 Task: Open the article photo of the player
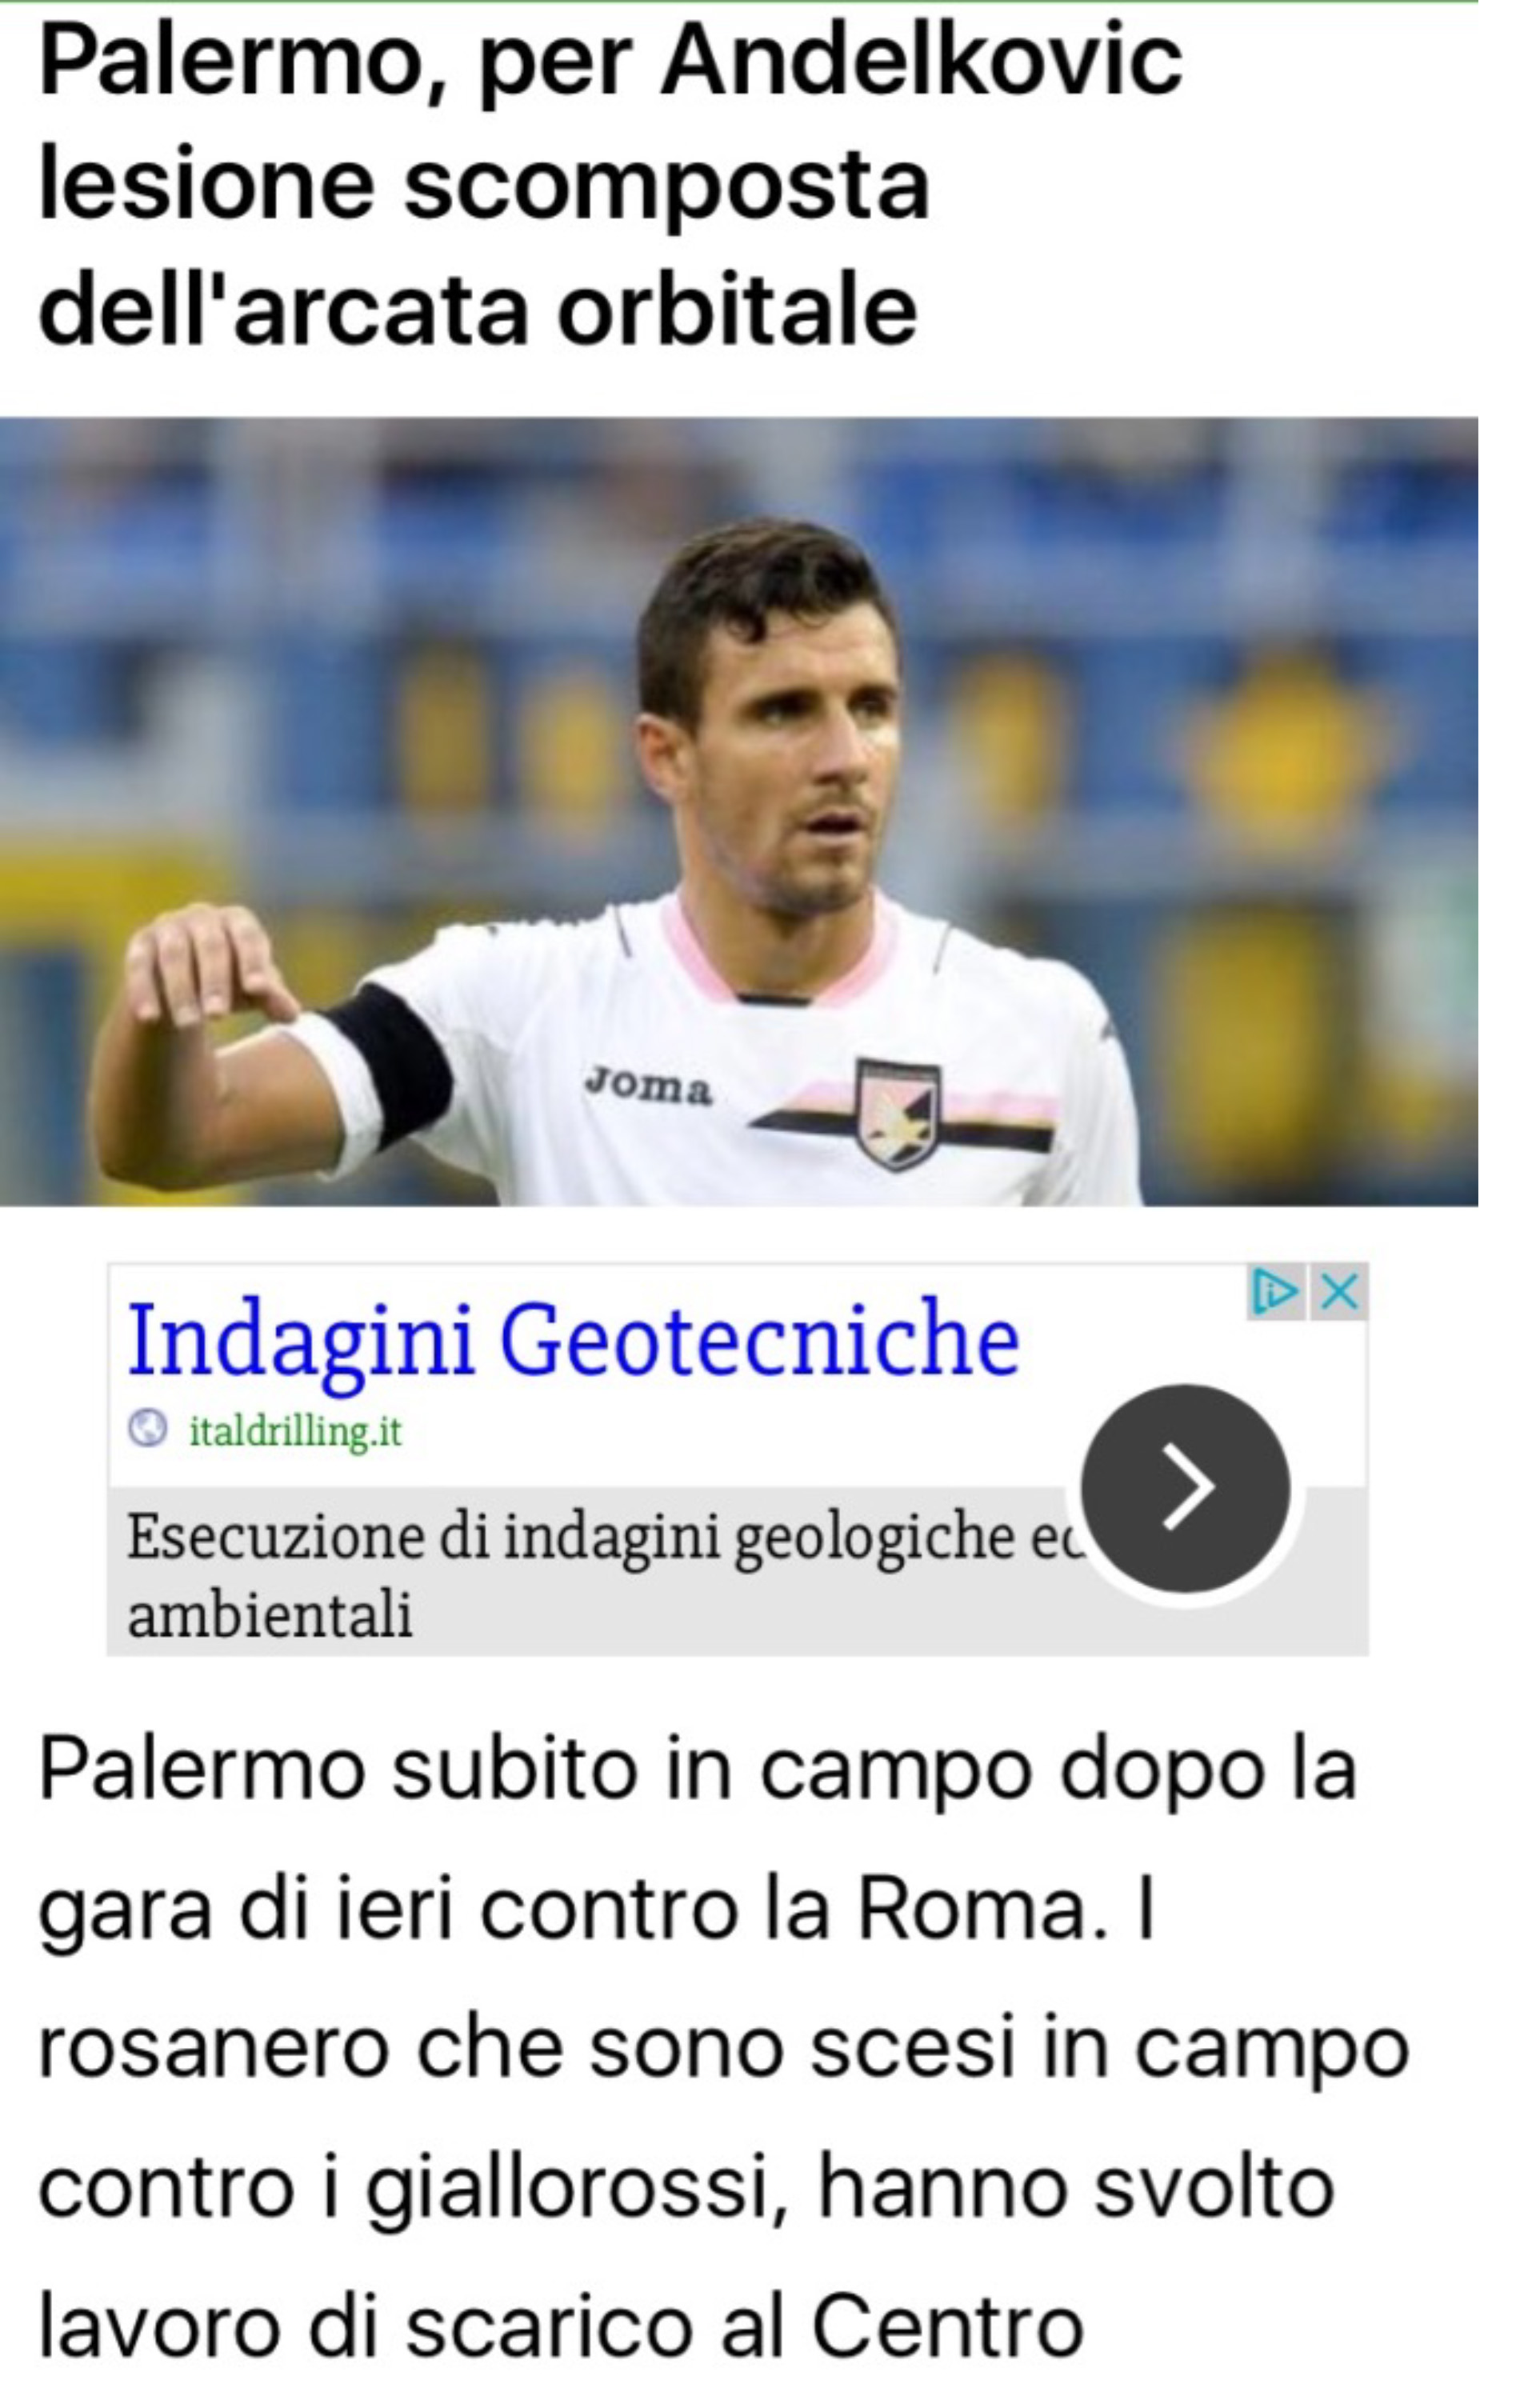739,811
